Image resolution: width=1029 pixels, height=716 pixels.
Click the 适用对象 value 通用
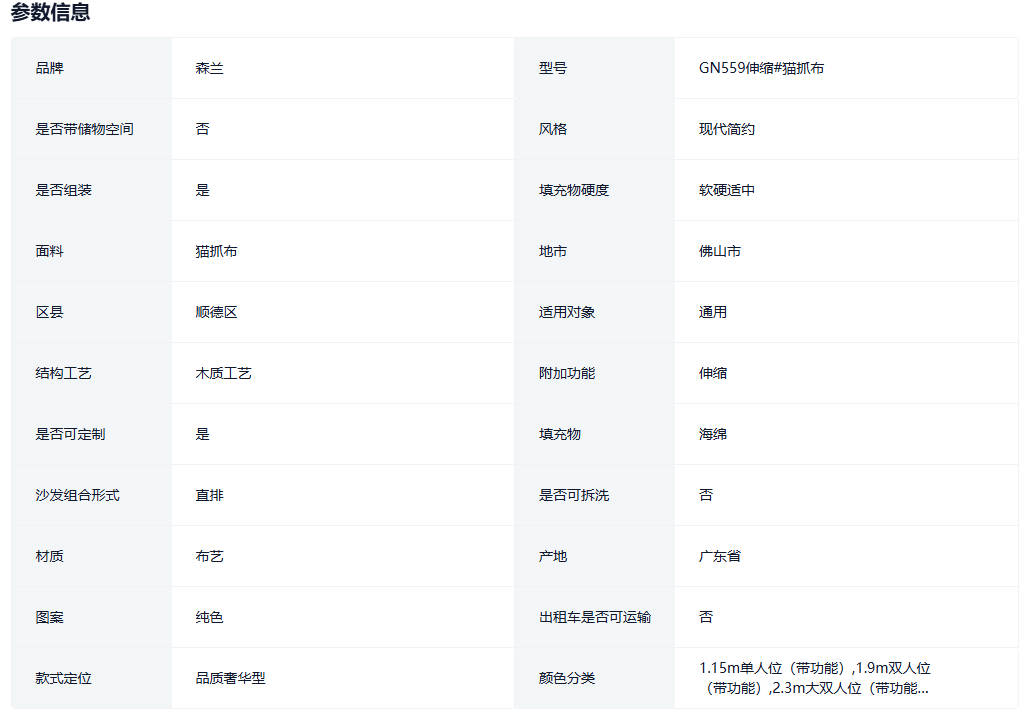click(712, 312)
